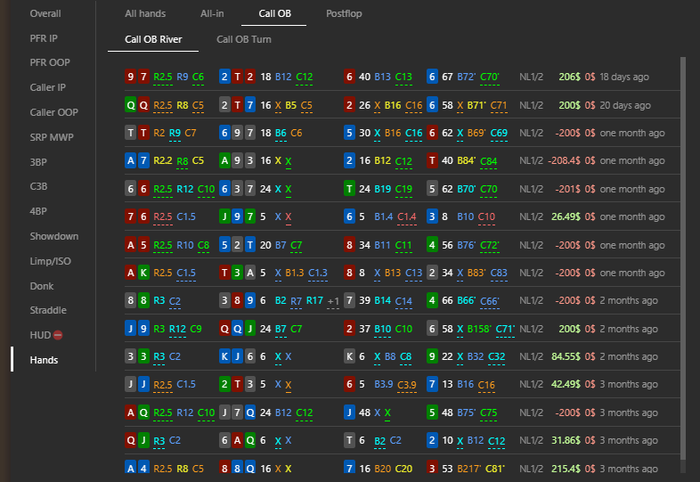Click the B75' river bet action
Image resolution: width=700 pixels, height=482 pixels.
coord(467,413)
